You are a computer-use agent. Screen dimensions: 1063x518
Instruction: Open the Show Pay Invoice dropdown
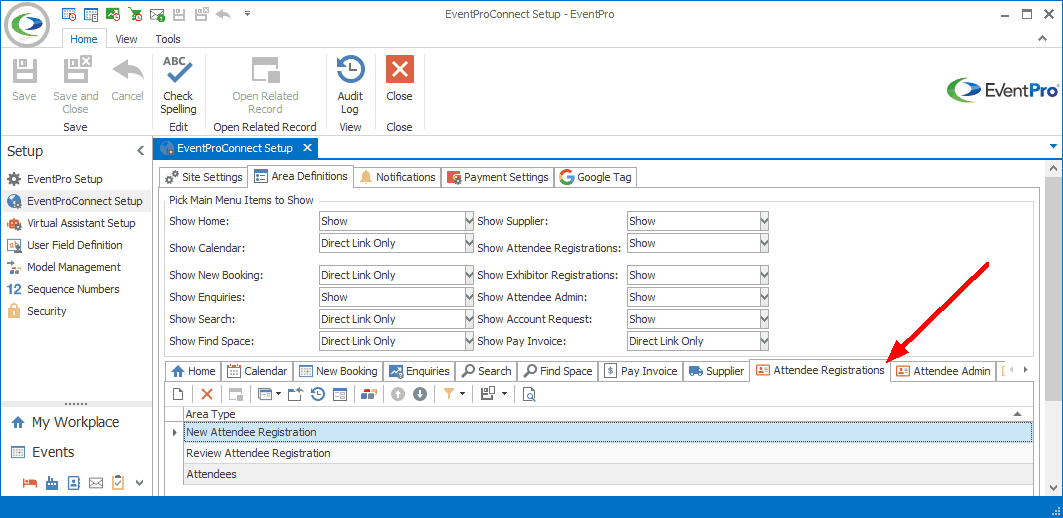[x=764, y=341]
